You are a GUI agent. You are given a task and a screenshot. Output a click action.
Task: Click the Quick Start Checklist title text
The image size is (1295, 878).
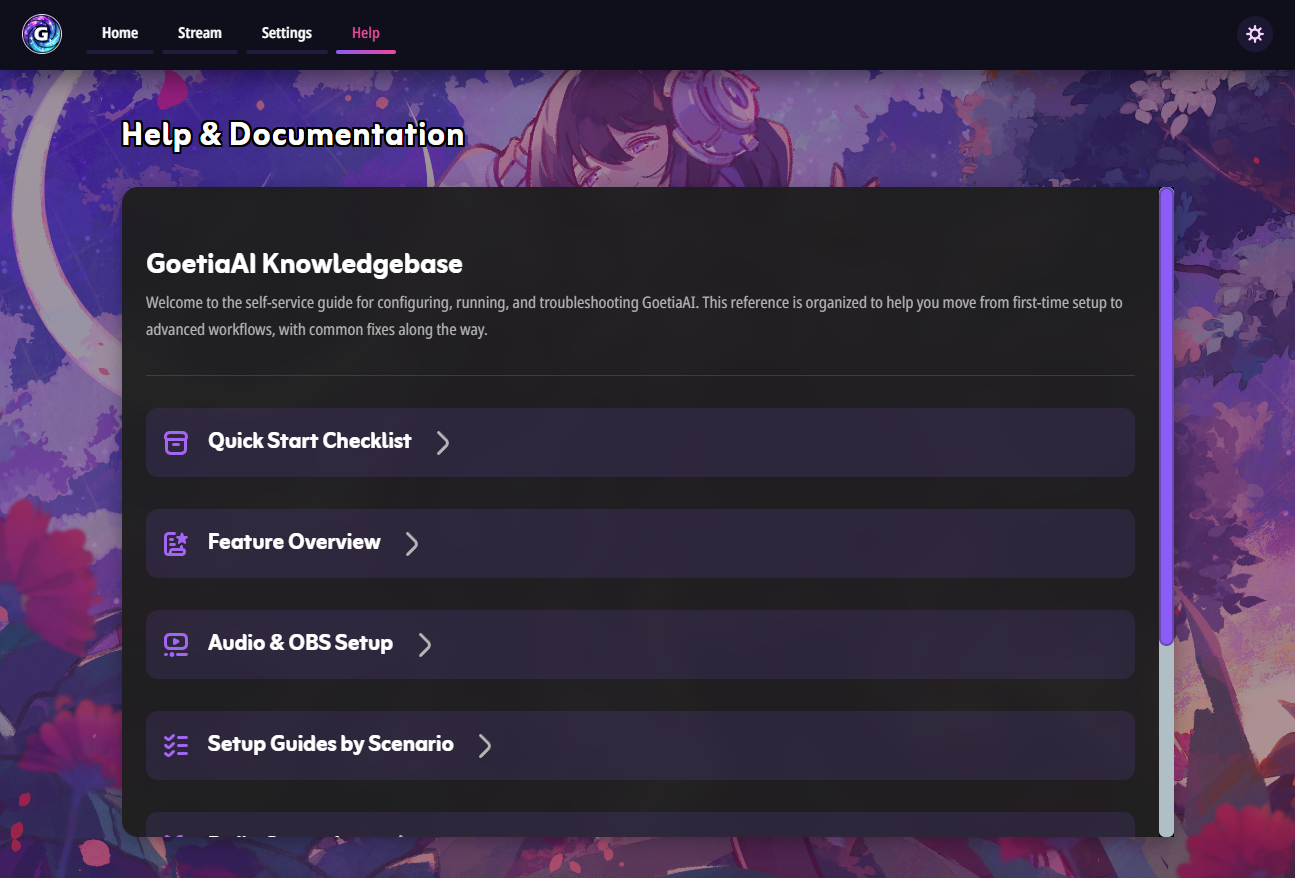pos(309,441)
